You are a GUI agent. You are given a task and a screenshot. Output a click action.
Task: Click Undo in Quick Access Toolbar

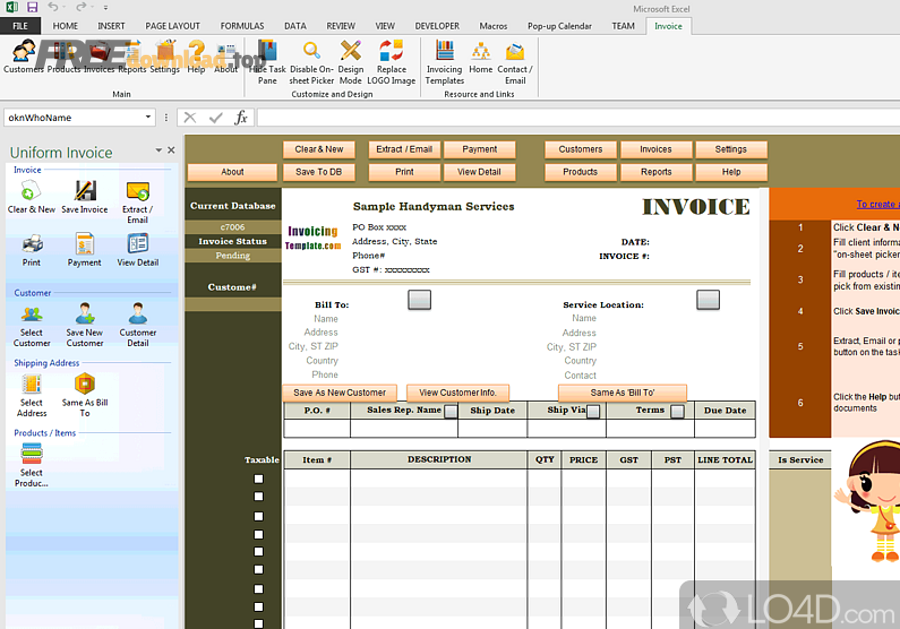pos(53,7)
